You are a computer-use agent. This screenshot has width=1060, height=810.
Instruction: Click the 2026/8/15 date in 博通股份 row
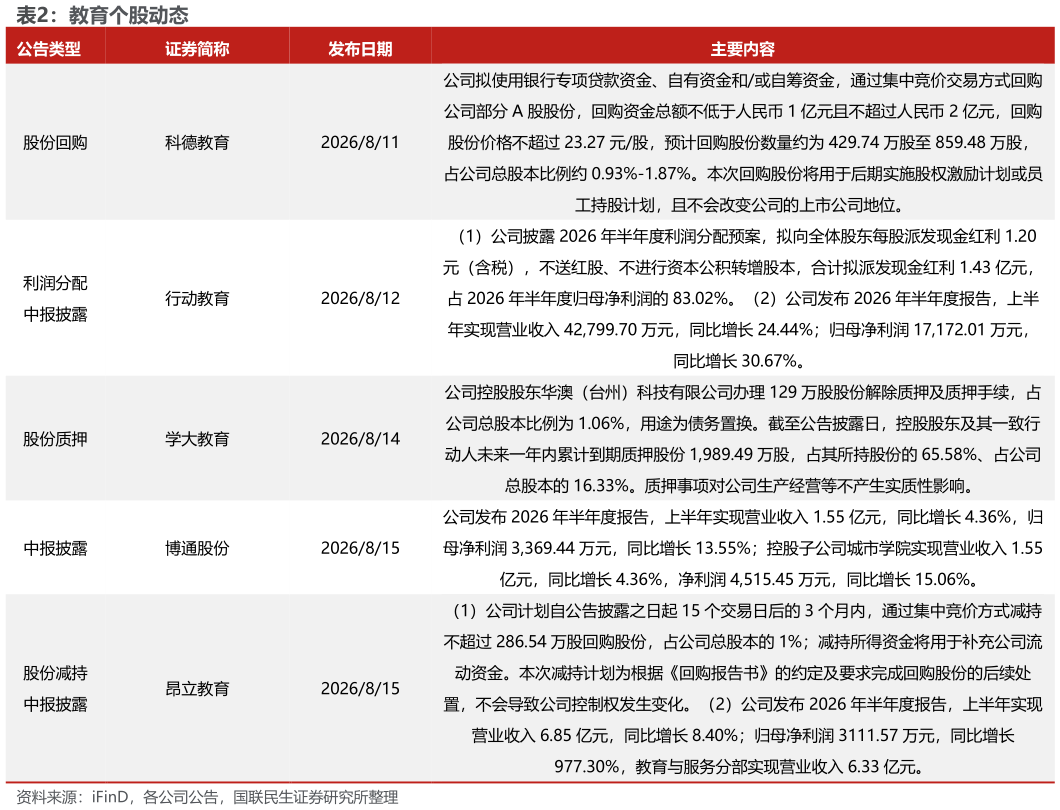tap(360, 548)
